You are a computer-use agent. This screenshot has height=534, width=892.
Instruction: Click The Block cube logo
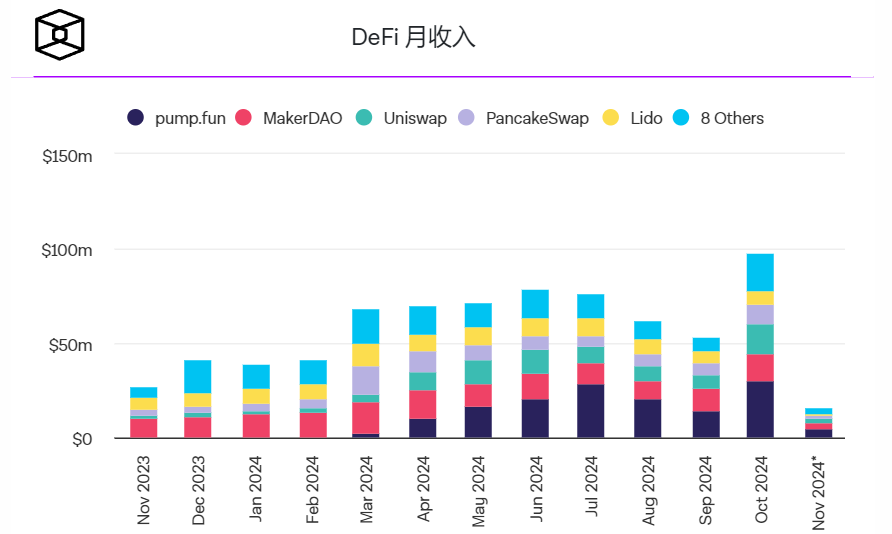[60, 35]
